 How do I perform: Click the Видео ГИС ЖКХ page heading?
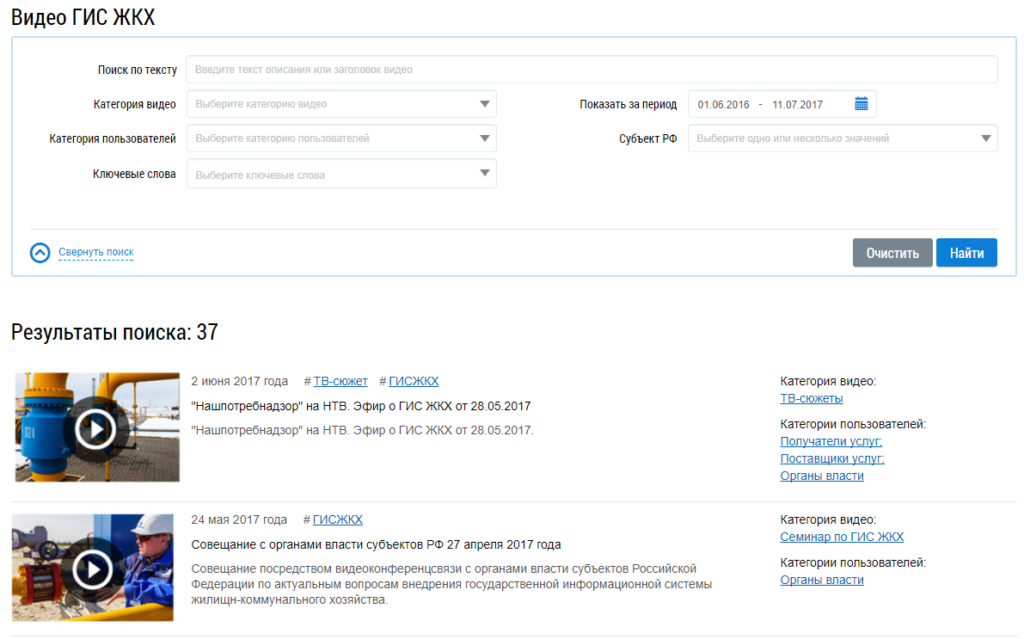(83, 17)
